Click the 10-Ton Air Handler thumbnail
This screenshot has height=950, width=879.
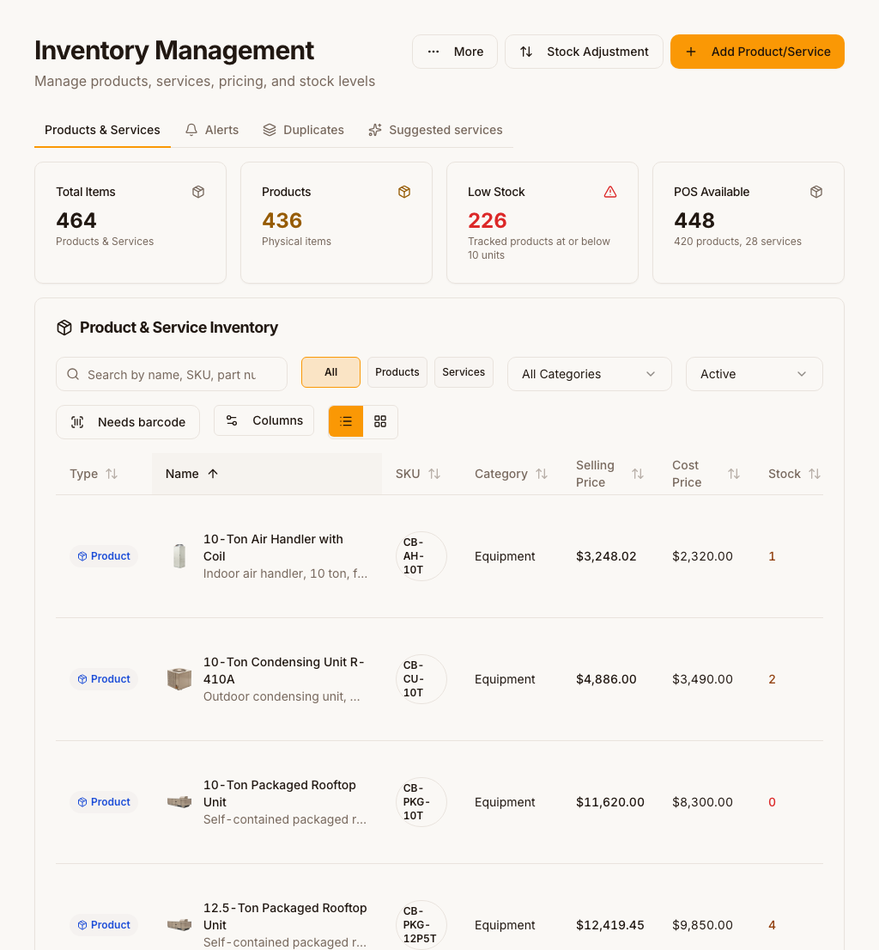coord(179,556)
